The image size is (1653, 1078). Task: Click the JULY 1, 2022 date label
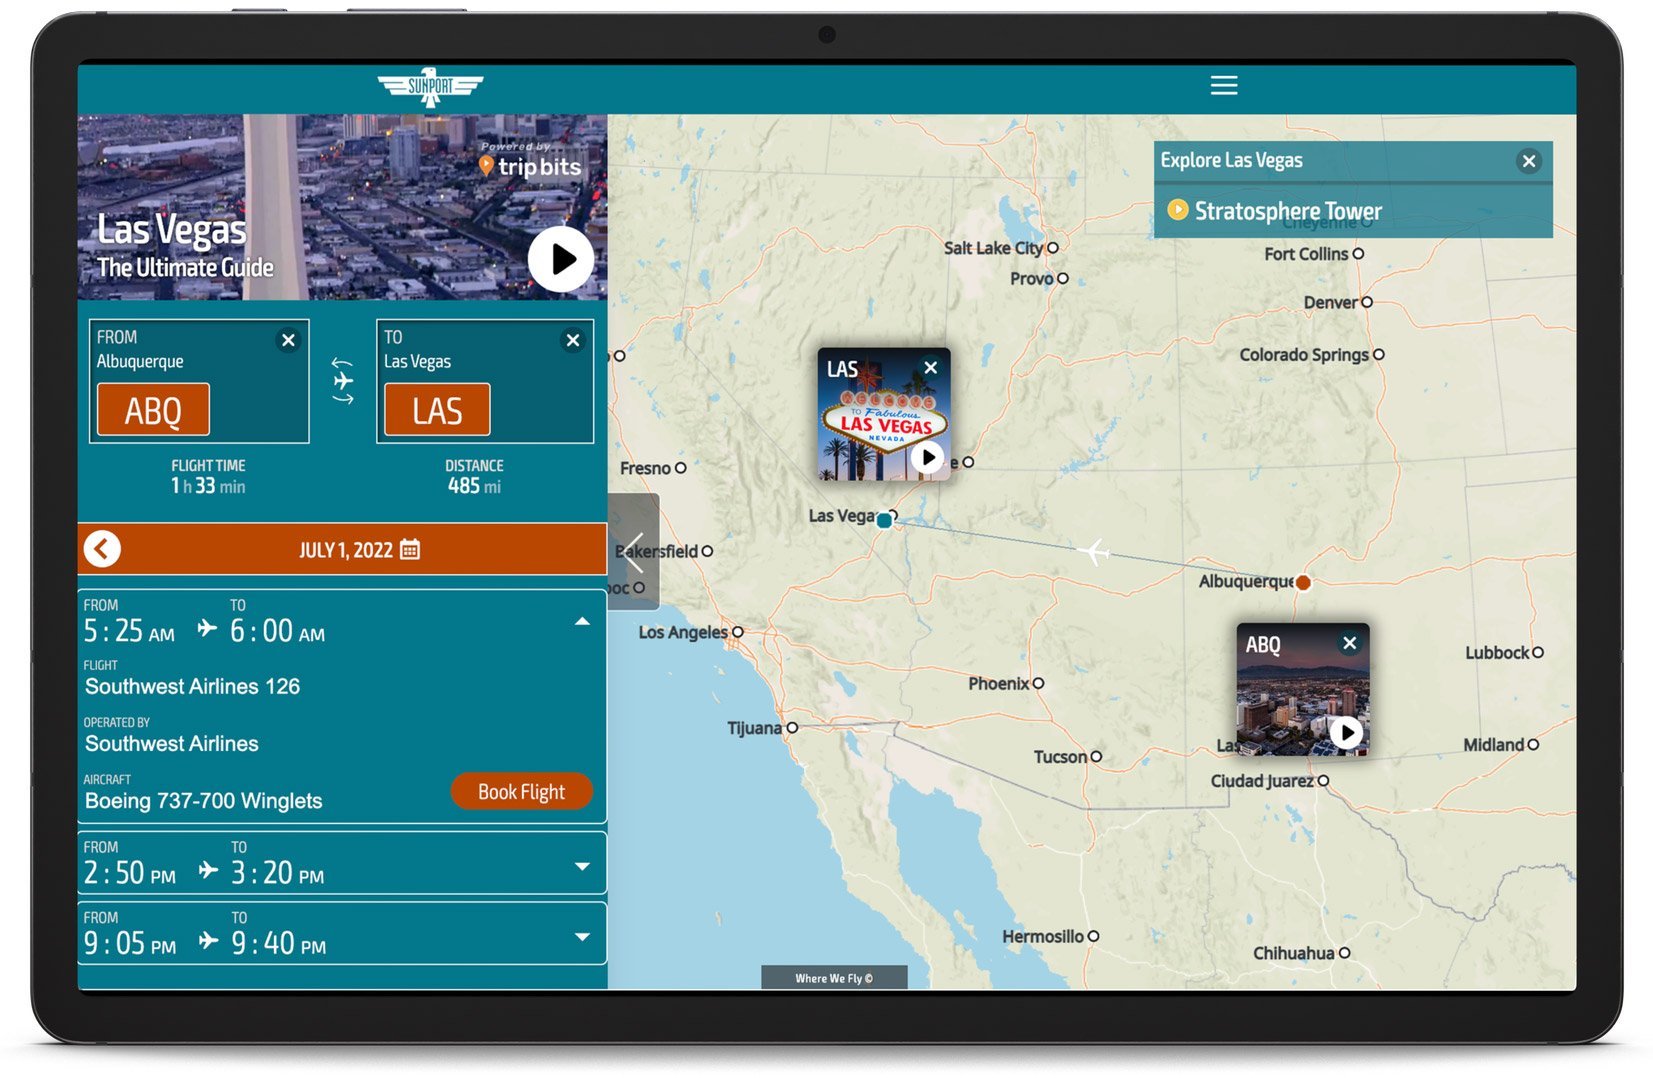(346, 550)
